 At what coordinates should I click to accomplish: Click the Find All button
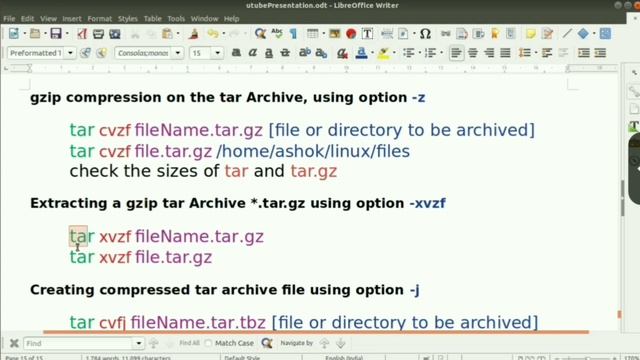coord(189,343)
